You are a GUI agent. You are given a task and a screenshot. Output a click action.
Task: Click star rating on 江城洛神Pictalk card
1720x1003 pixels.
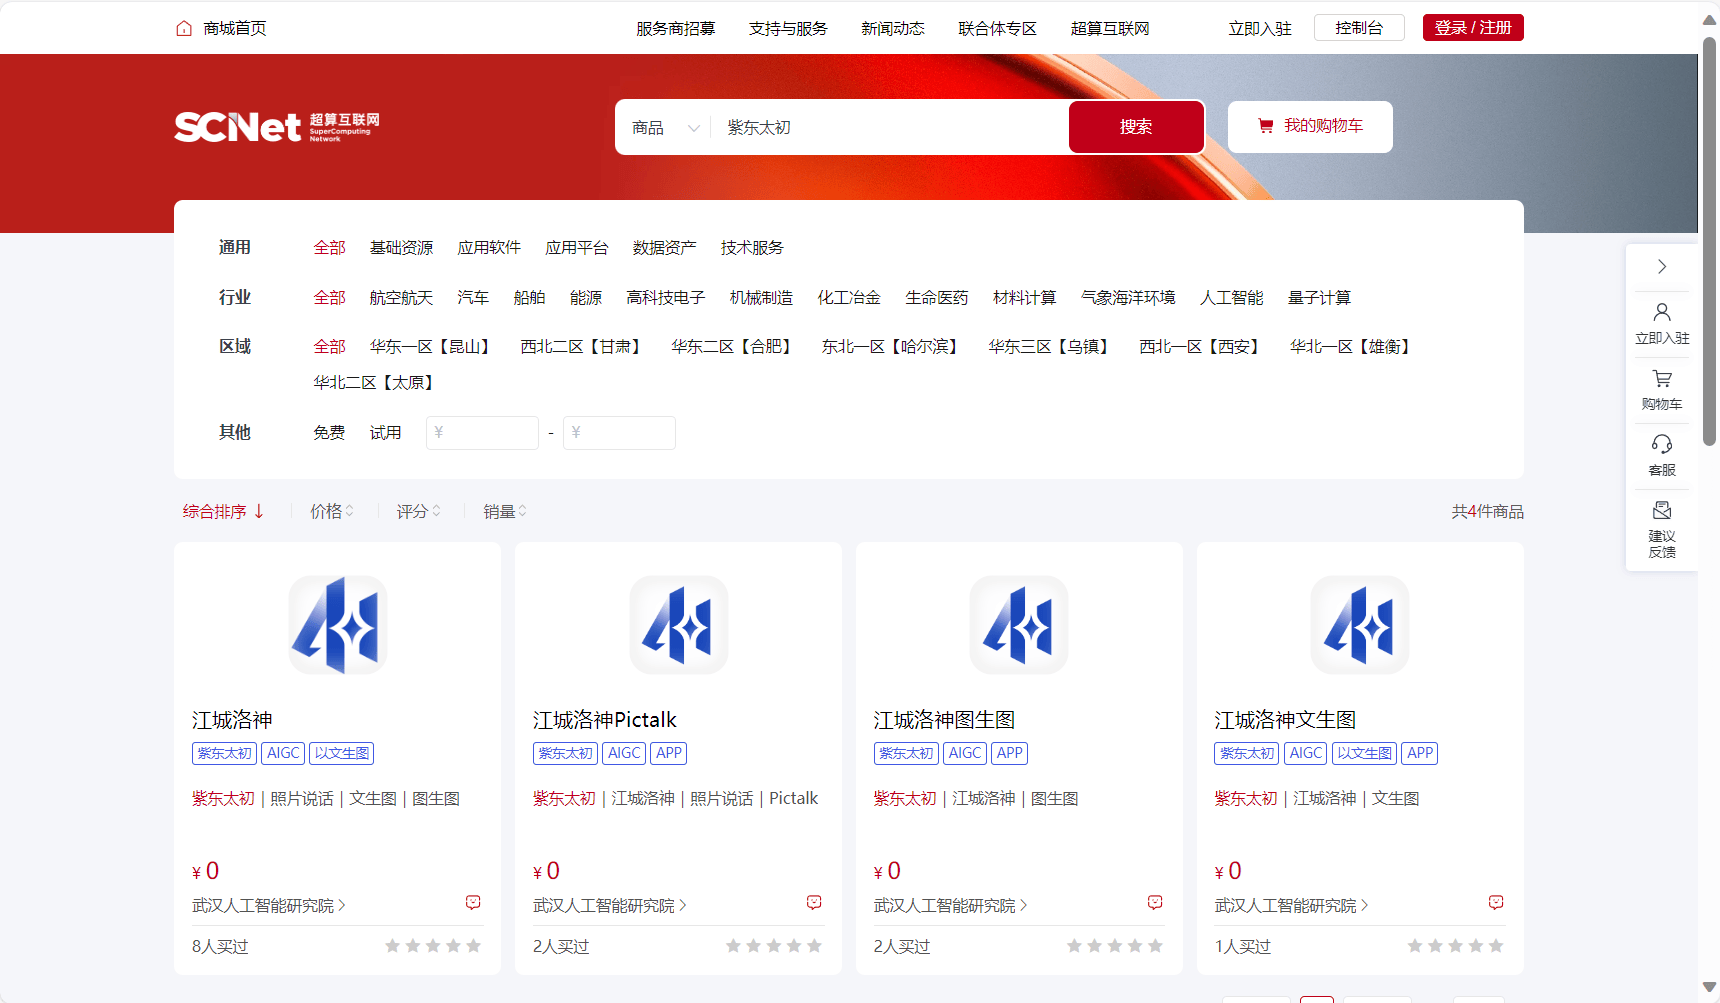coord(774,946)
